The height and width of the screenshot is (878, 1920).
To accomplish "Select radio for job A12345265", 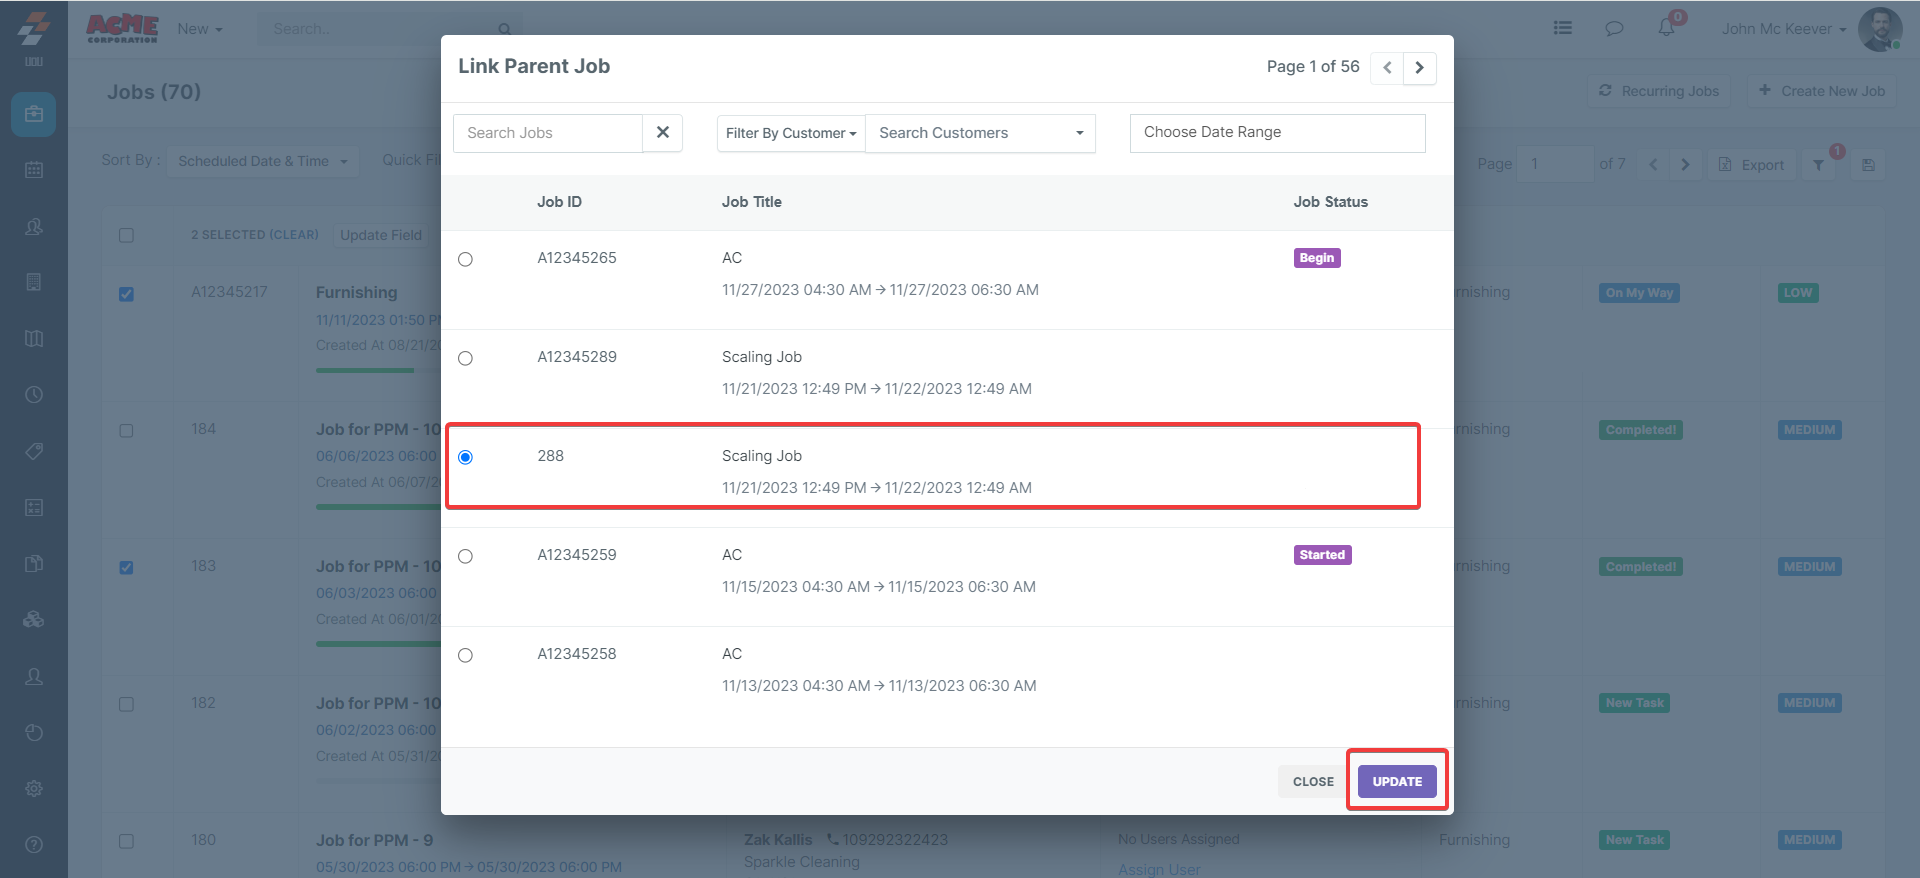I will 465,260.
